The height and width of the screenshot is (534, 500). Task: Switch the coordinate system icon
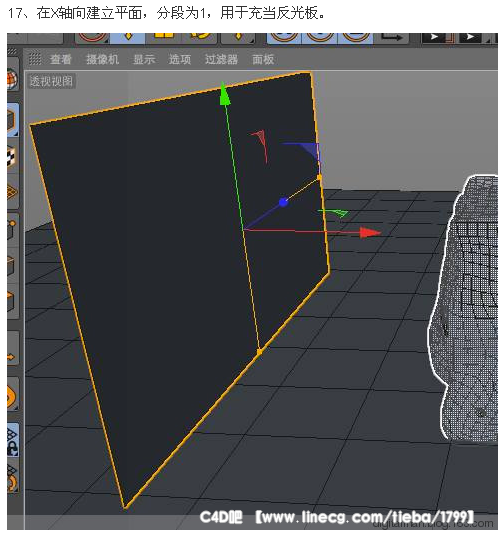click(391, 37)
